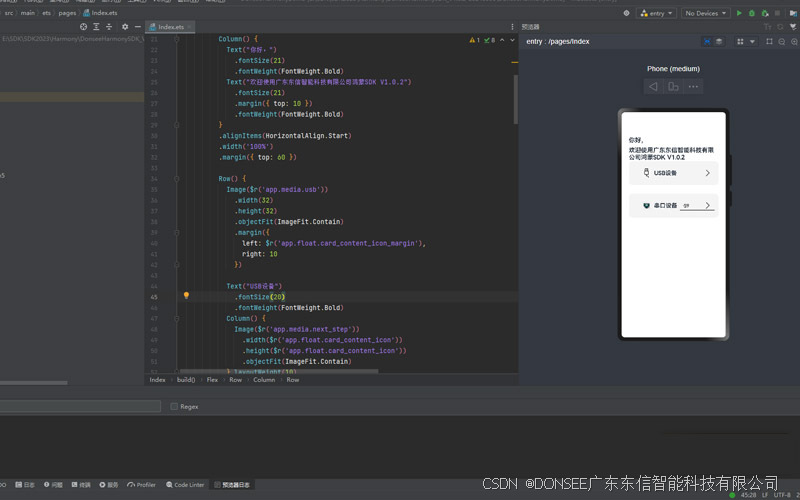The image size is (800, 500).
Task: Click the Debug bug icon
Action: tap(751, 13)
